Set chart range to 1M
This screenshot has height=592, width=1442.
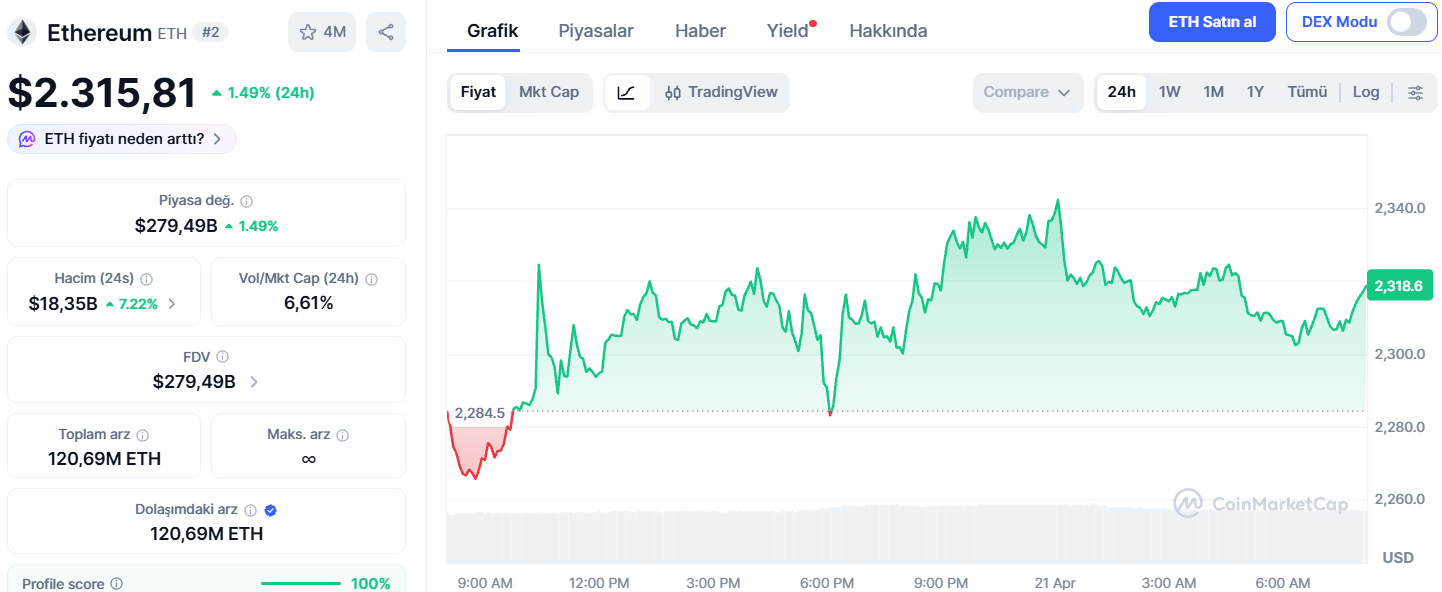[x=1214, y=92]
